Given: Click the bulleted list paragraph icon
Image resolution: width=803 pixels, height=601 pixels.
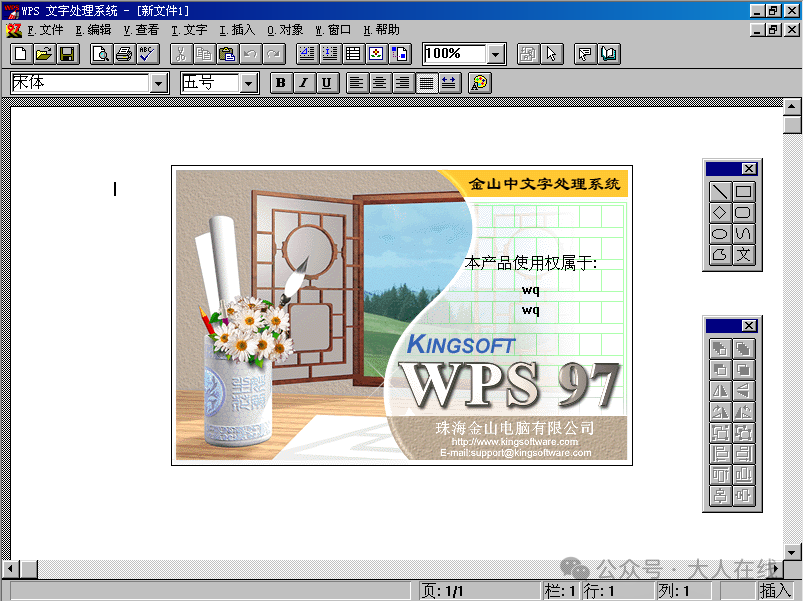Looking at the screenshot, I should (x=330, y=54).
